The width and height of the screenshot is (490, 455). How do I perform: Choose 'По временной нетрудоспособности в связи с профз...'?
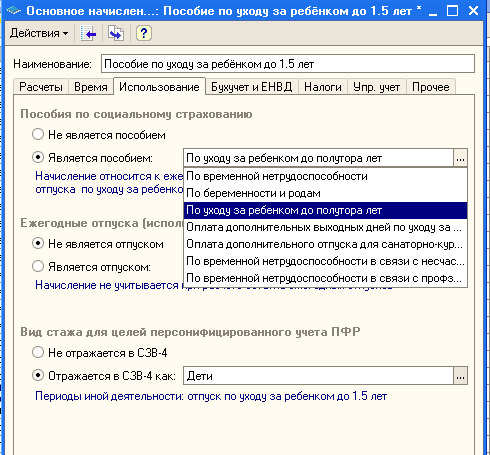(325, 278)
